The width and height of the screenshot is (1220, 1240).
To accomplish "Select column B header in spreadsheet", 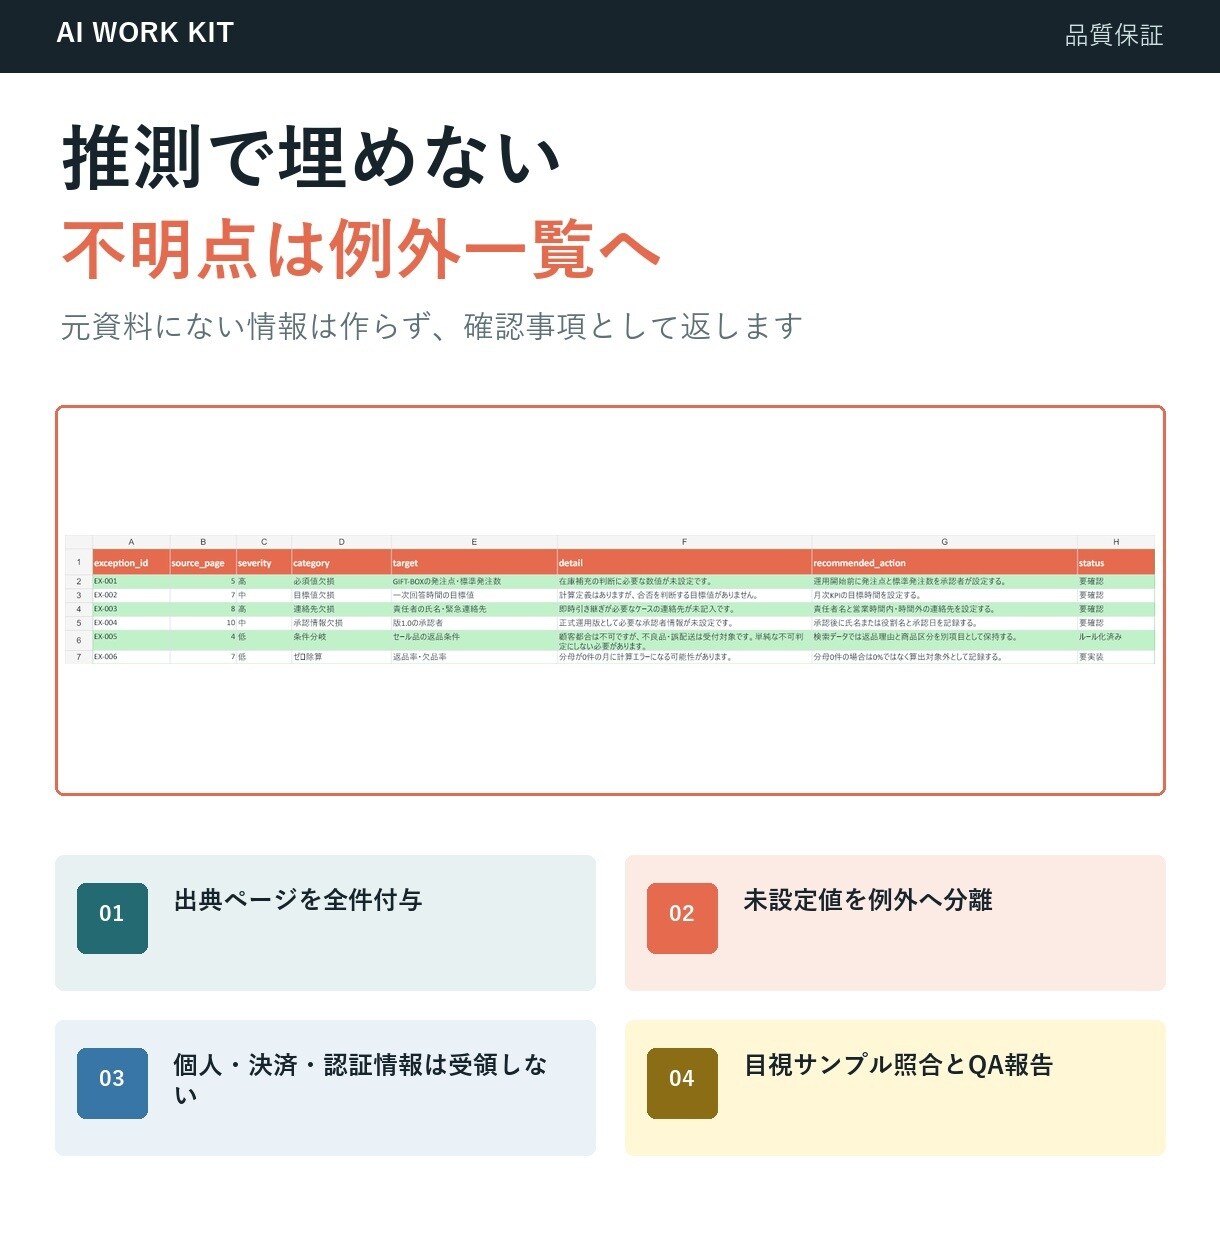I will click(x=203, y=542).
